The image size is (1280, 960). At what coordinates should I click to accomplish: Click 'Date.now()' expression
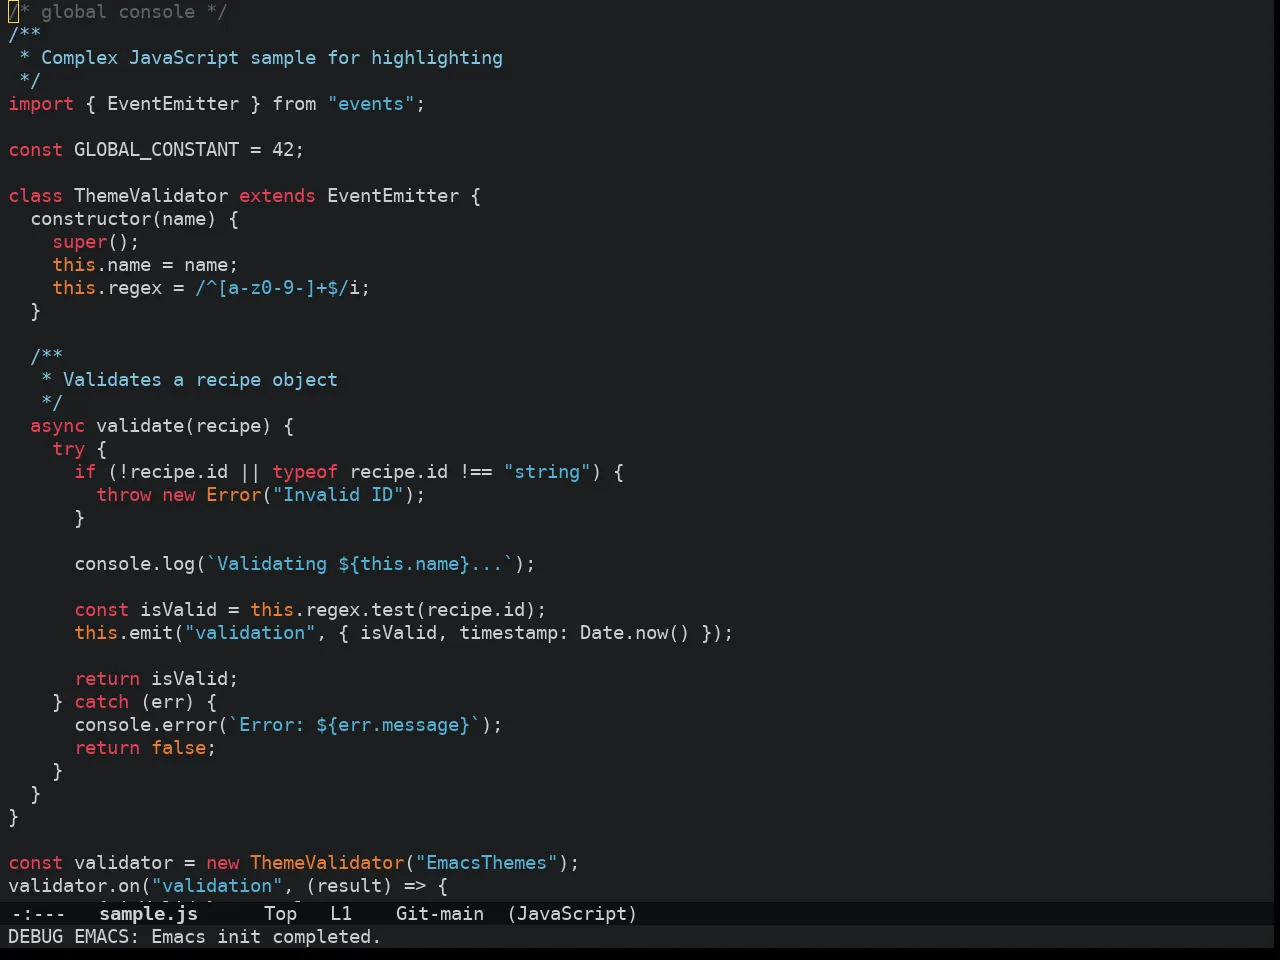tap(635, 633)
